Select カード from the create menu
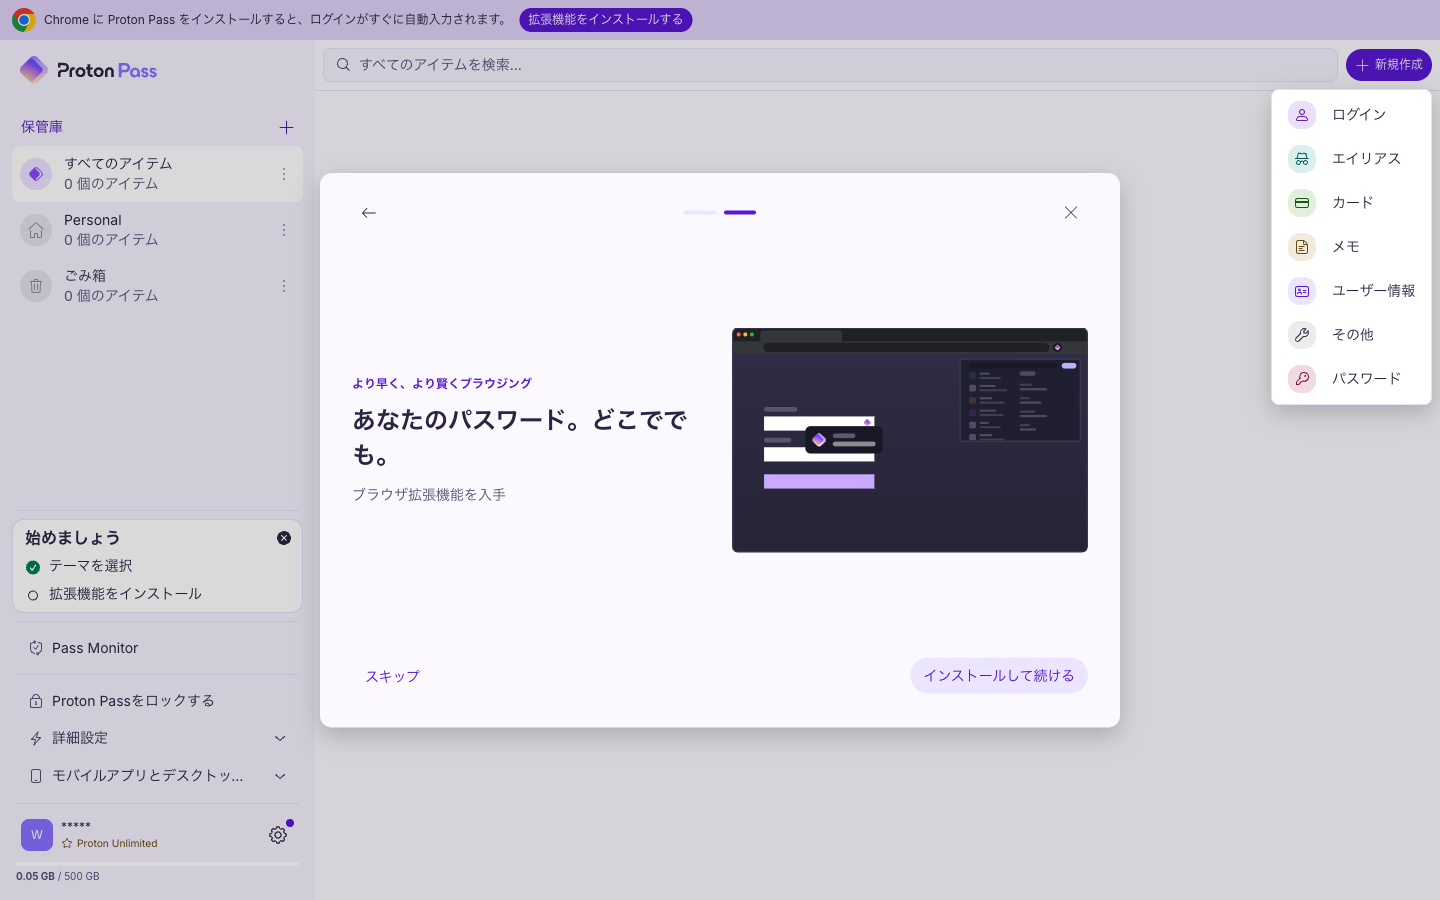Viewport: 1440px width, 900px height. point(1351,203)
